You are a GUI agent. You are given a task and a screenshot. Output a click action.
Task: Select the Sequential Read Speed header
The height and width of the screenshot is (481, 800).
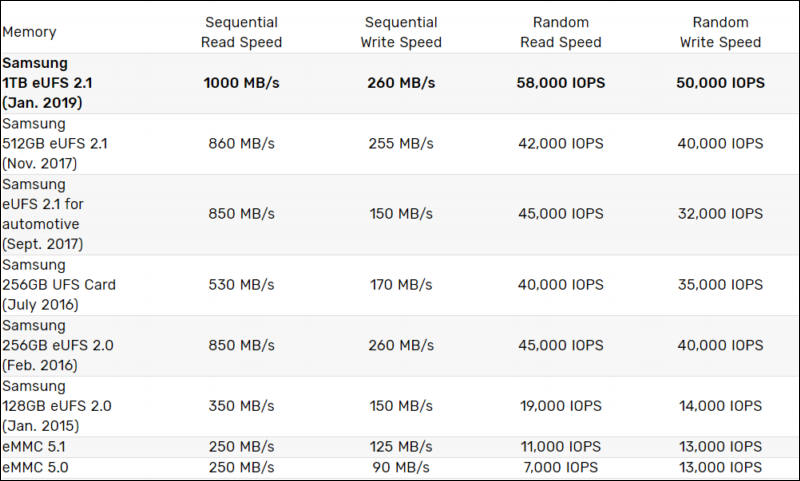(241, 32)
